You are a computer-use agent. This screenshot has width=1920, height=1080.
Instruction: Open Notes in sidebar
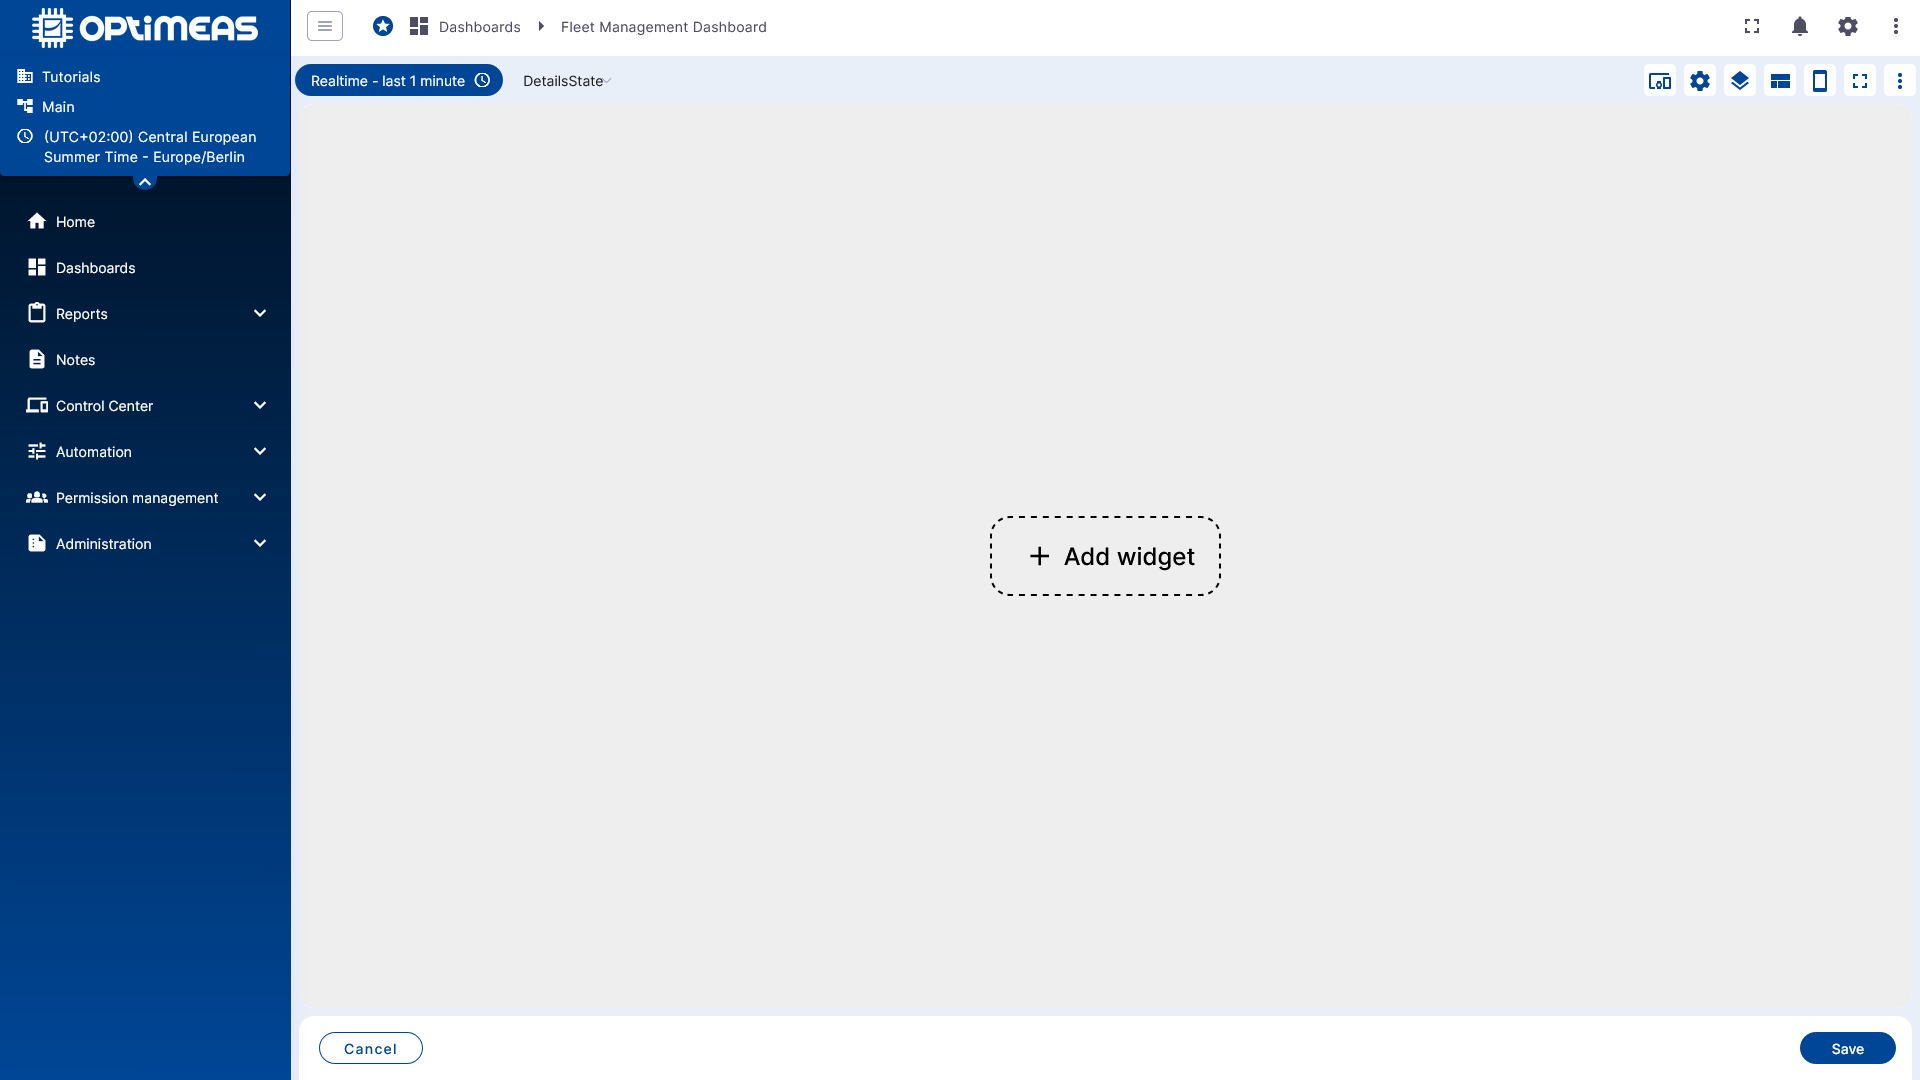pyautogui.click(x=145, y=360)
